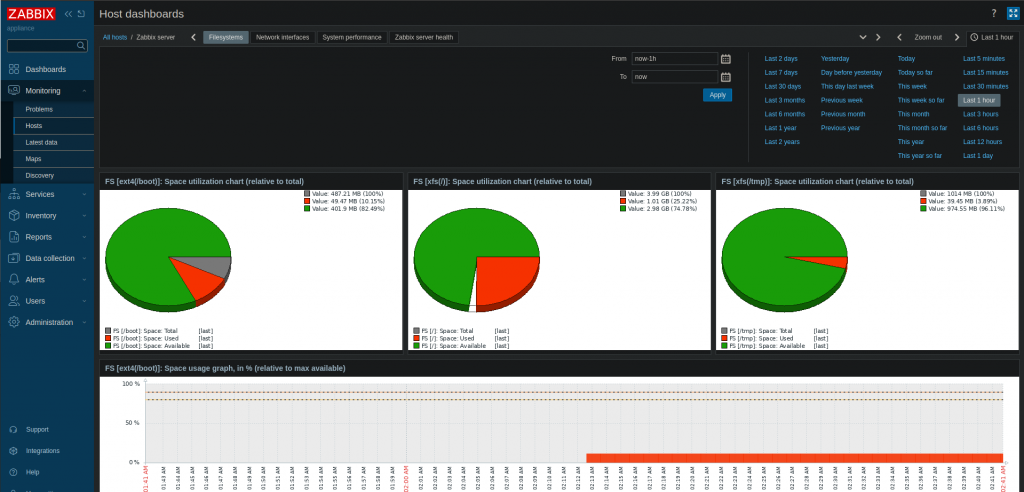Expand the Reports menu chevron

84,237
